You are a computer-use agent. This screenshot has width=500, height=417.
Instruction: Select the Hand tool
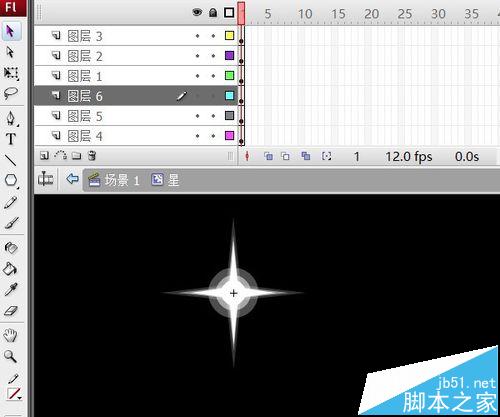10,335
